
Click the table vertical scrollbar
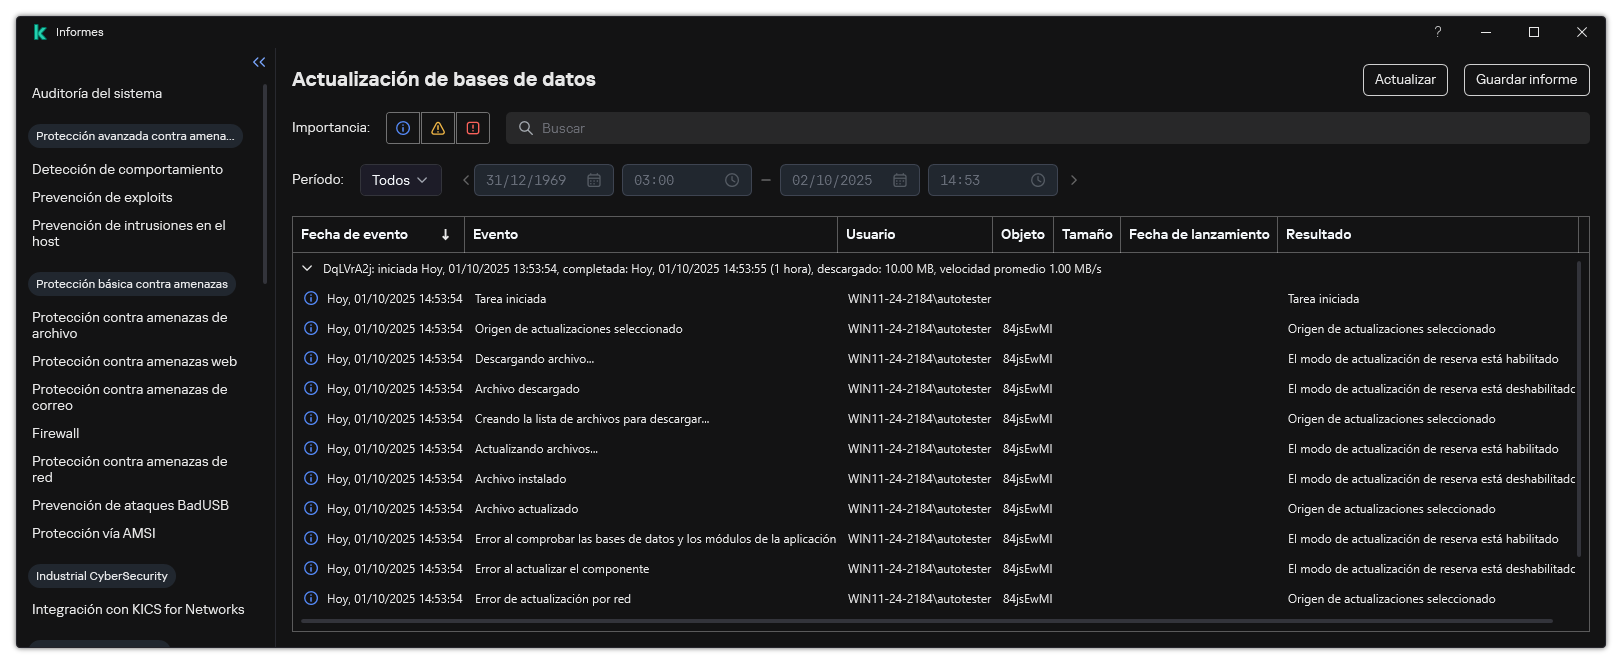point(1578,408)
